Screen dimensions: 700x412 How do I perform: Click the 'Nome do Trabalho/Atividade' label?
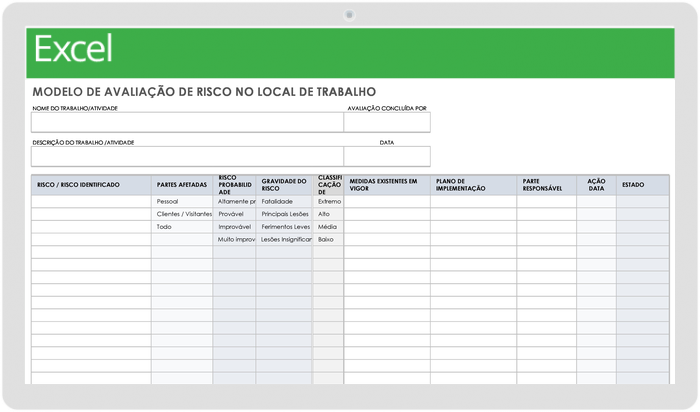click(x=75, y=108)
